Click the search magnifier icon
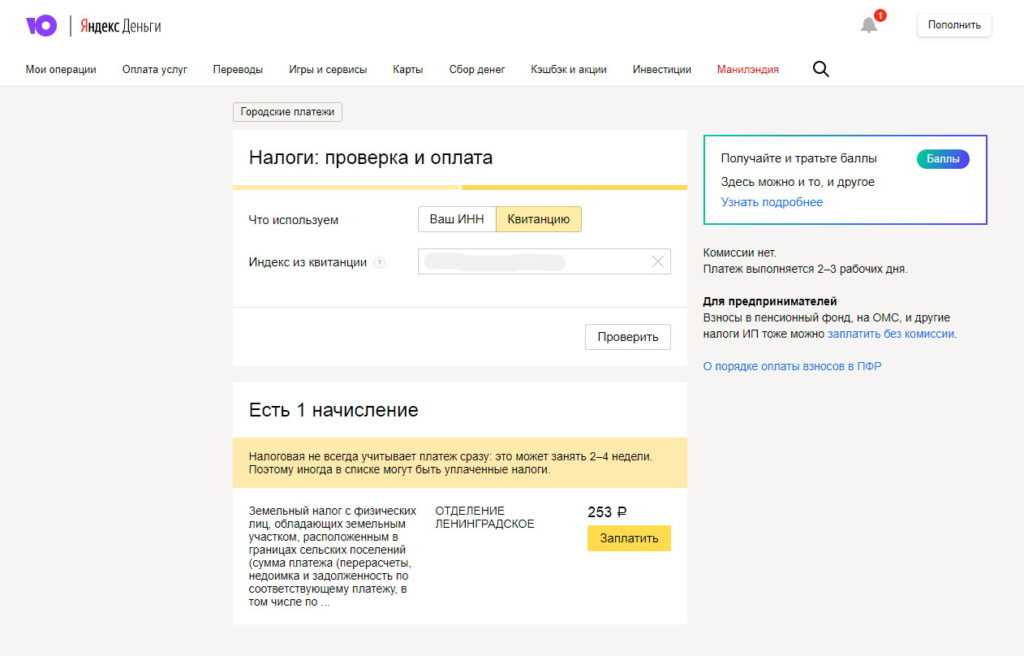1024x656 pixels. 821,69
